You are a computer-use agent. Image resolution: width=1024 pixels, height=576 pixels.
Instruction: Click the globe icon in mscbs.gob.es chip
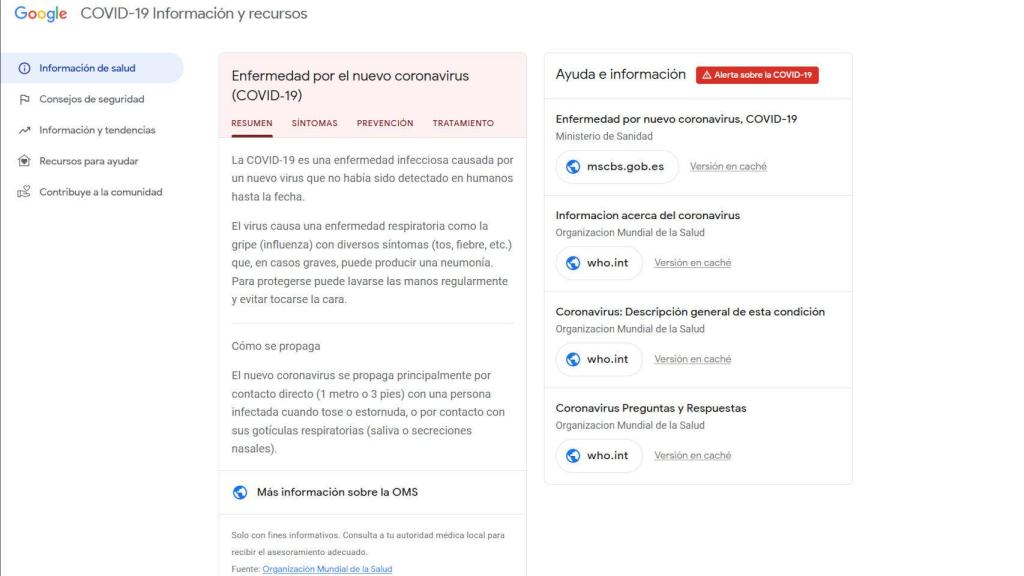573,167
